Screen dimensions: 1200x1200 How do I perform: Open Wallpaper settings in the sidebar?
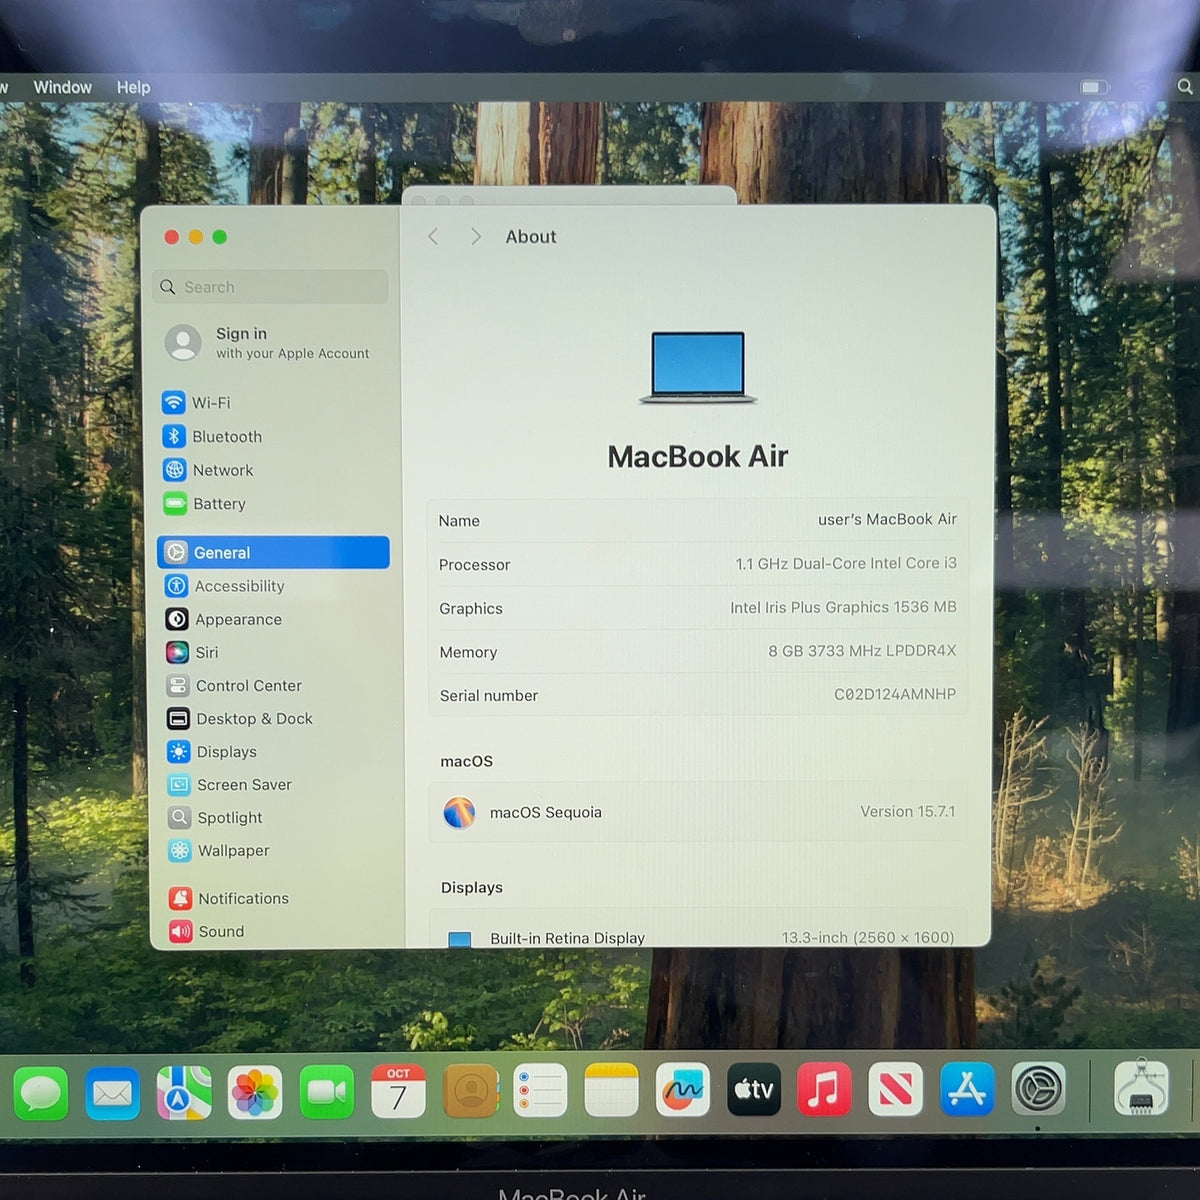tap(277, 851)
